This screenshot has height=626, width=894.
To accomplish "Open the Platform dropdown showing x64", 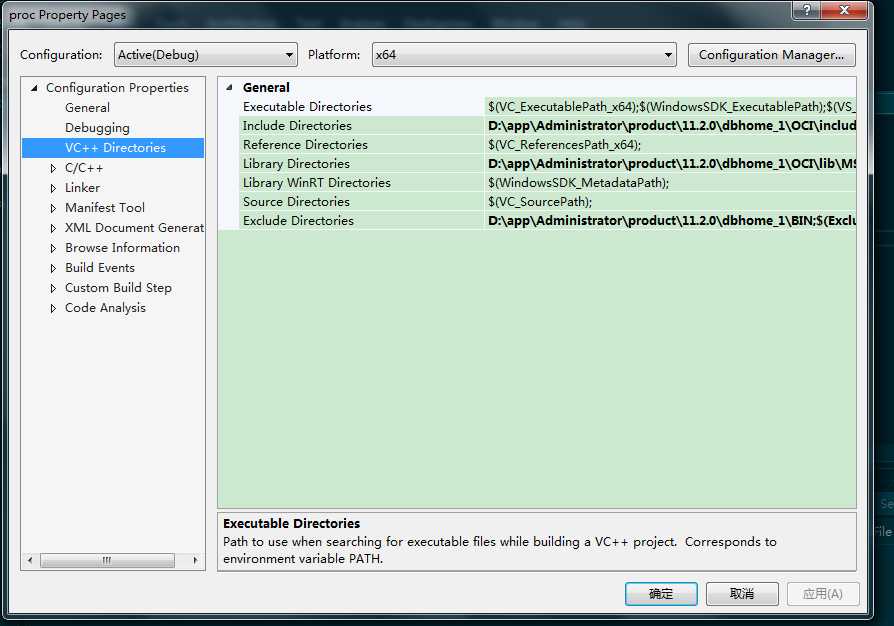I will pyautogui.click(x=524, y=55).
